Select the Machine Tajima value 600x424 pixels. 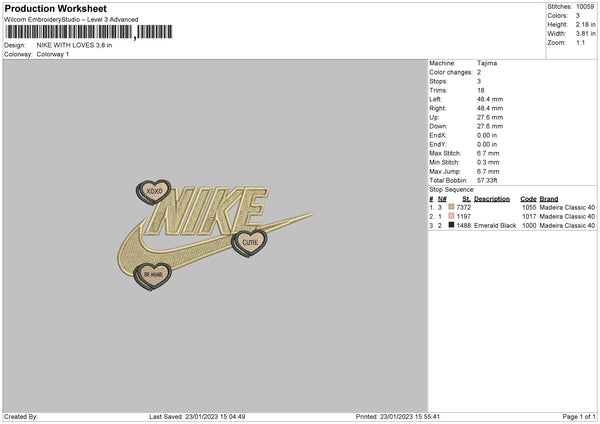click(x=487, y=63)
